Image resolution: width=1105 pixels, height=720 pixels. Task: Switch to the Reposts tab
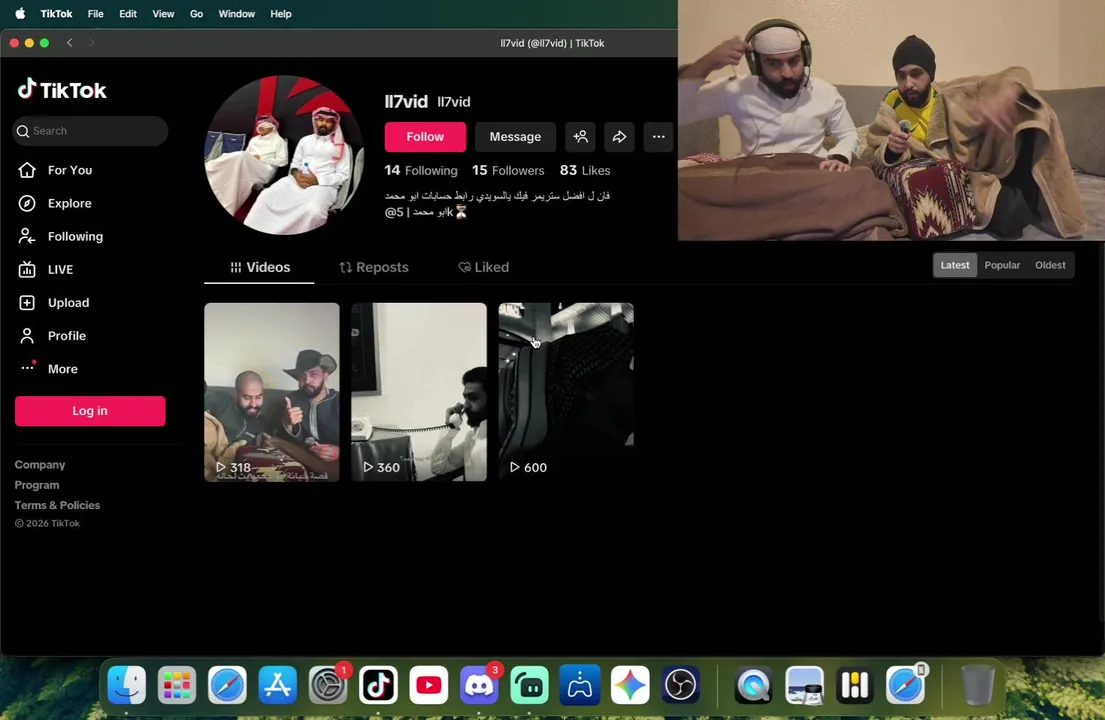point(374,267)
